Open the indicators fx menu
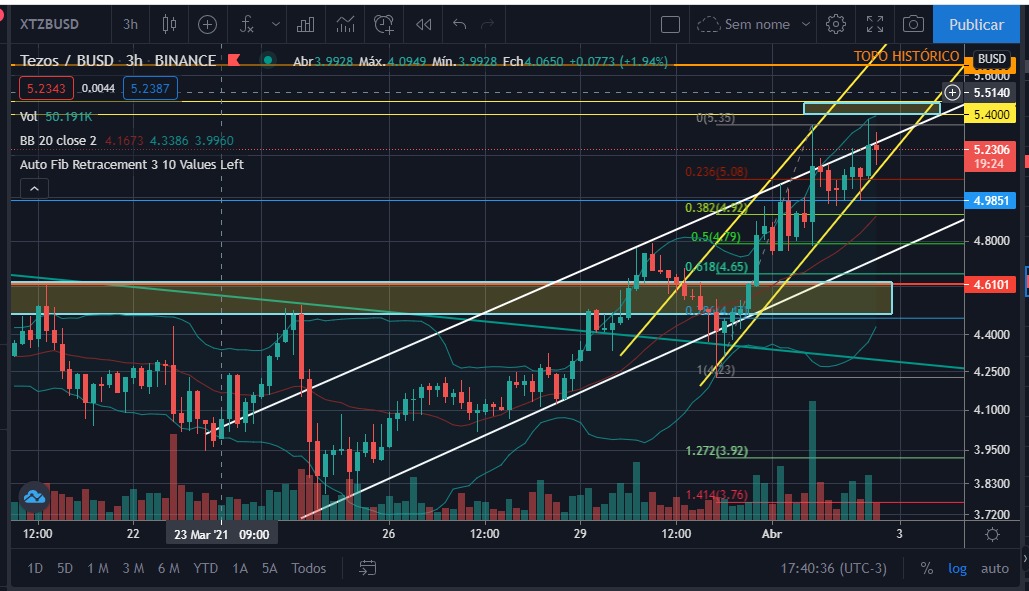 click(x=246, y=24)
